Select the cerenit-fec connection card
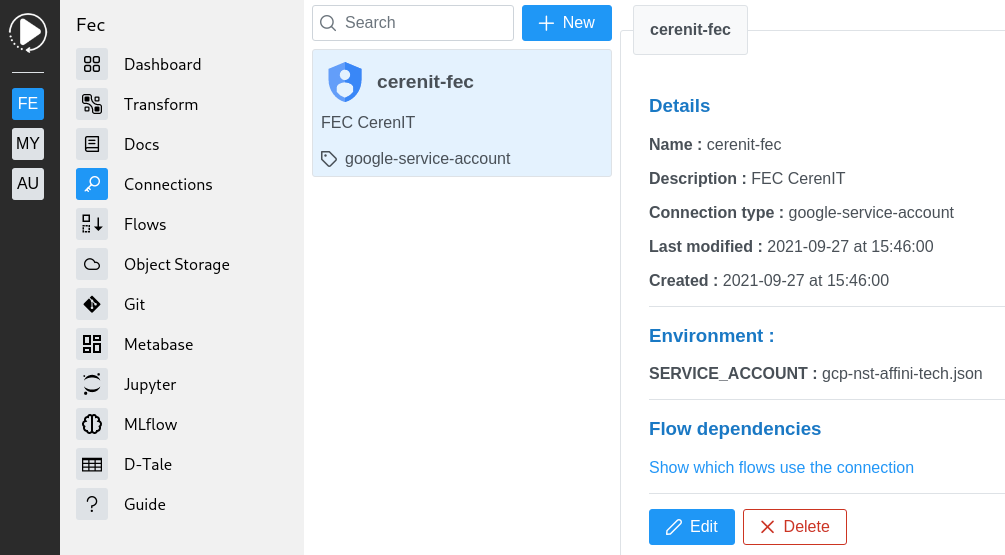Screen dimensions: 1005x555 [461, 113]
